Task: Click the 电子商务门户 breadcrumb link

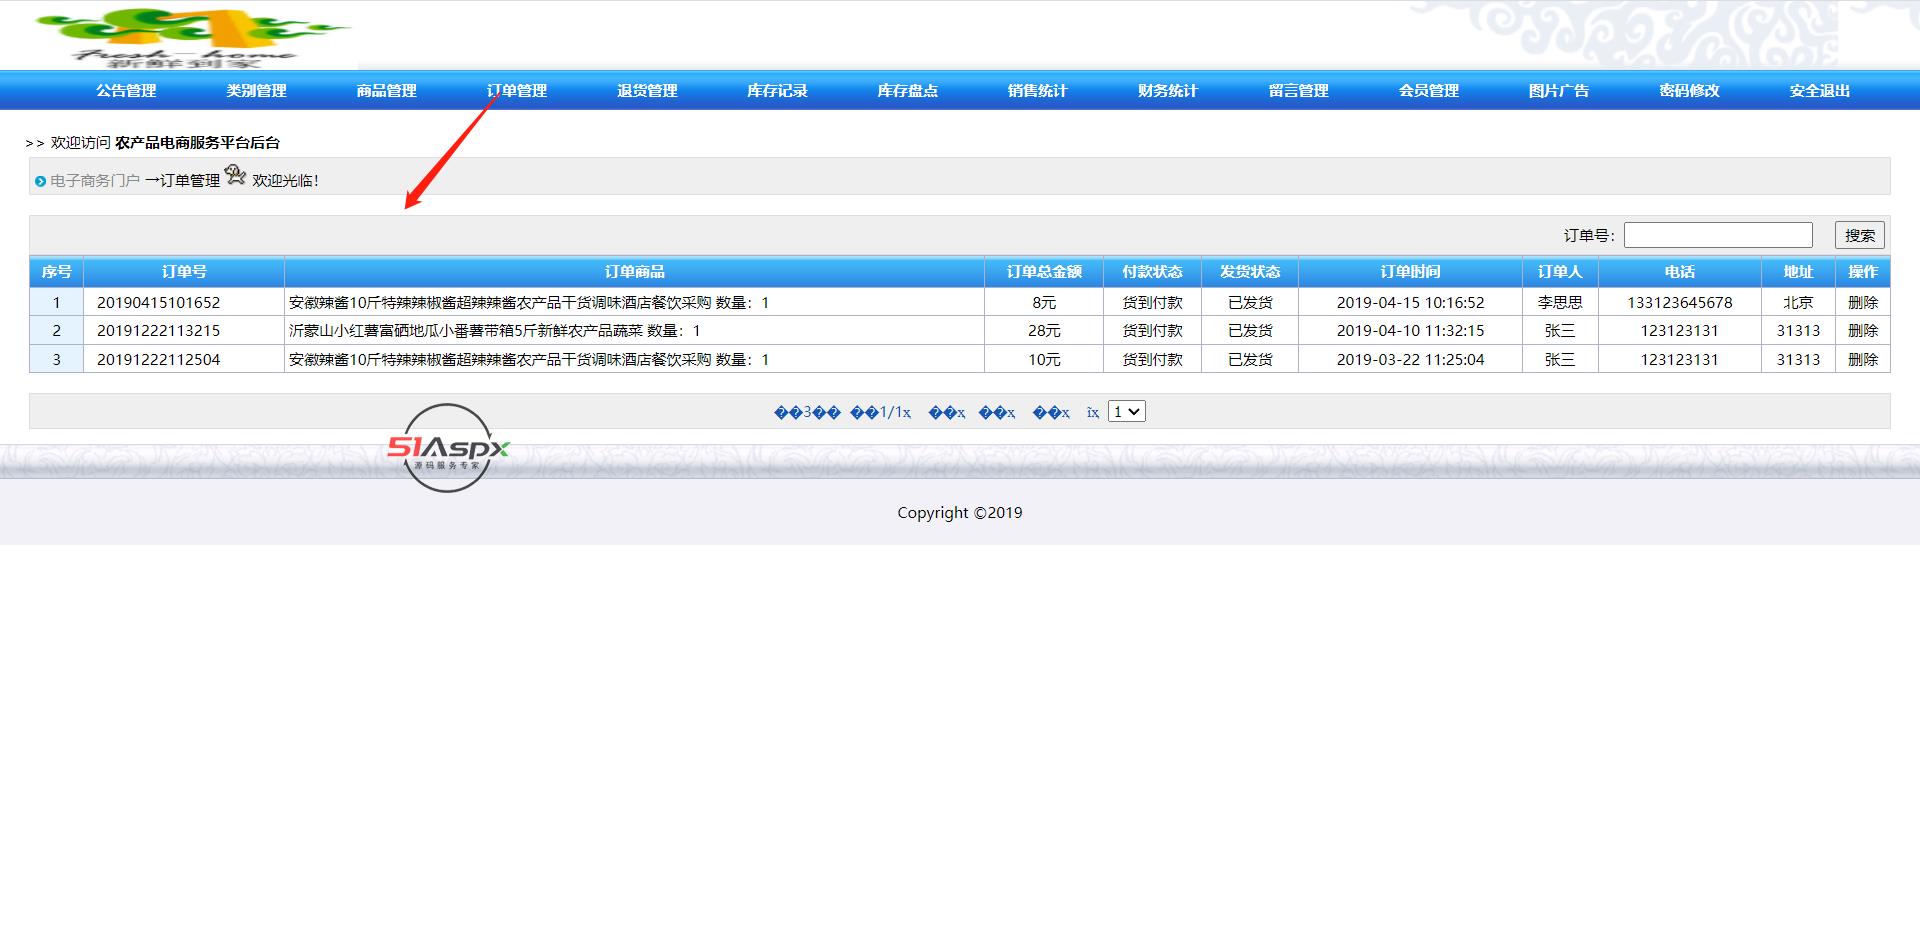Action: click(95, 181)
